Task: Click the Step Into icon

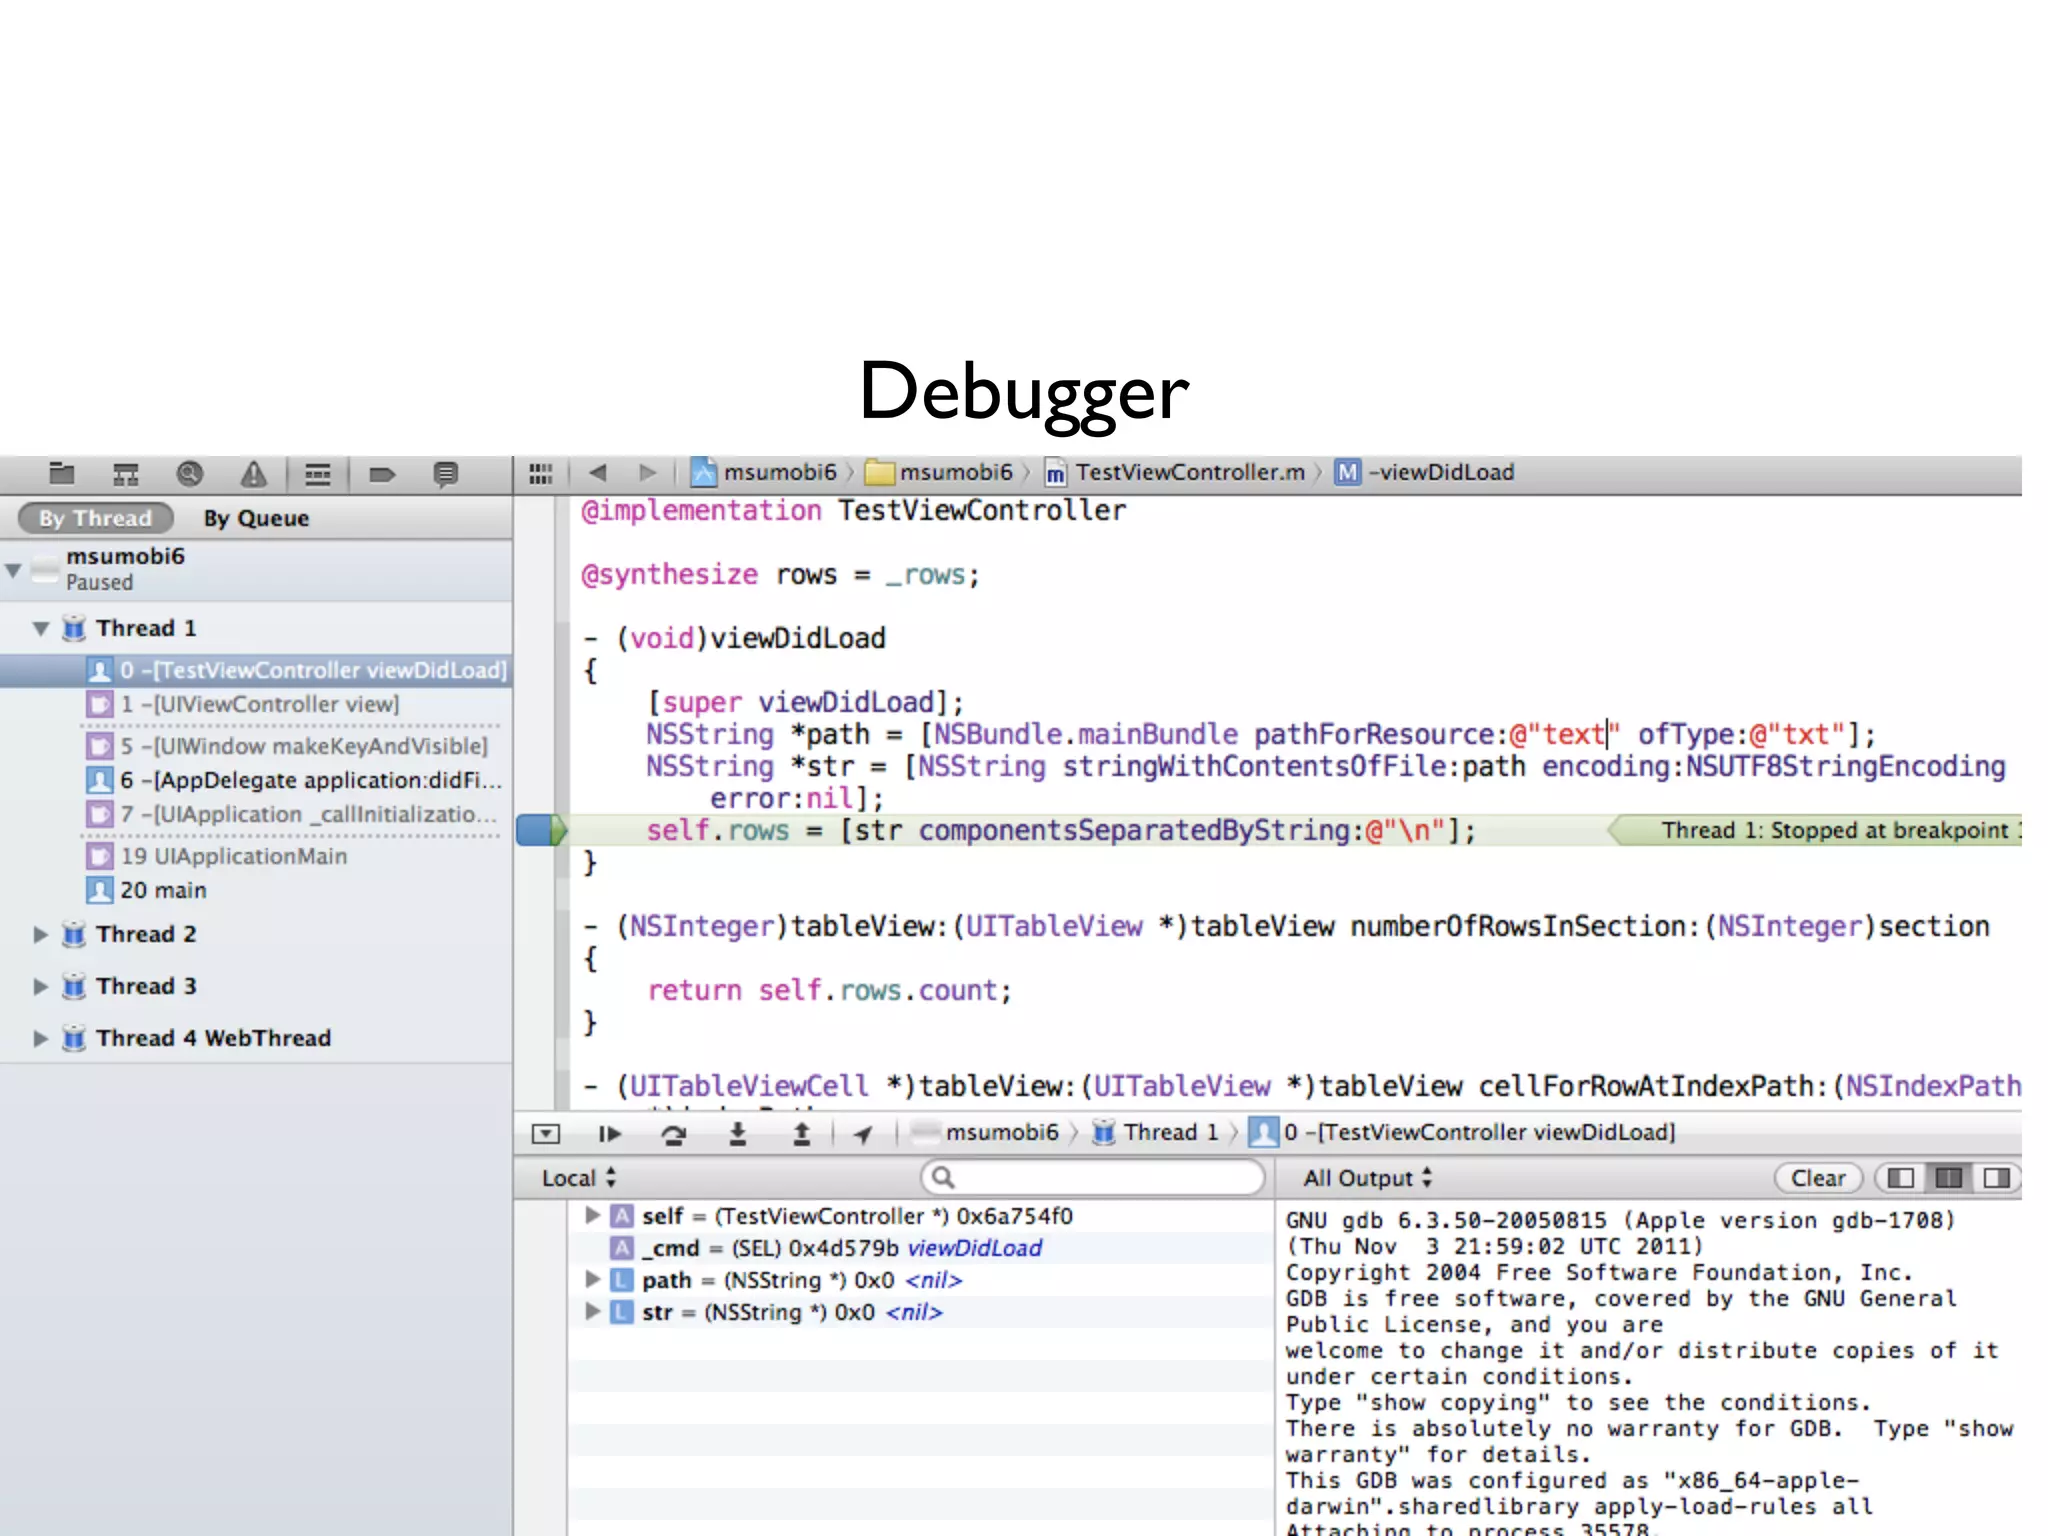Action: click(737, 1133)
